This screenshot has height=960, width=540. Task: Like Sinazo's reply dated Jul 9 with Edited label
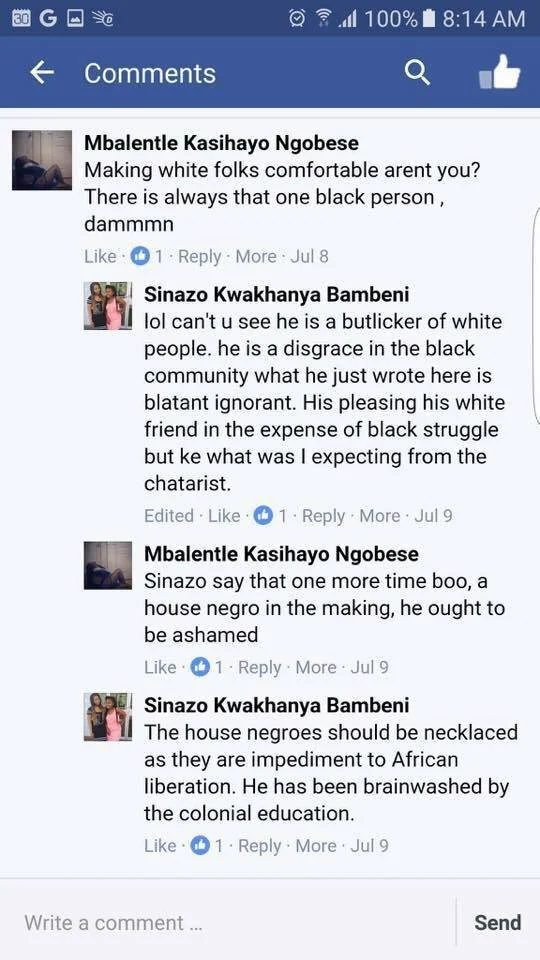224,516
